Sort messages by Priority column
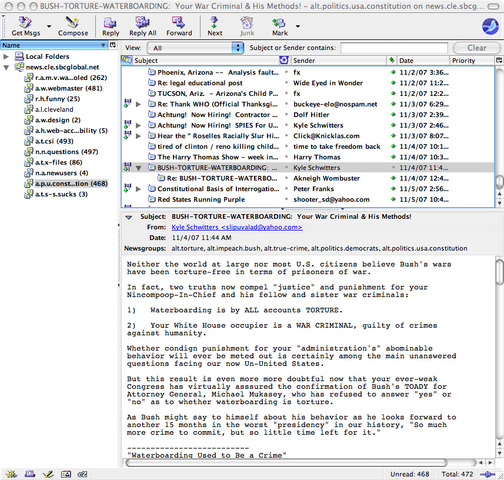The width and height of the screenshot is (504, 480). [x=471, y=61]
